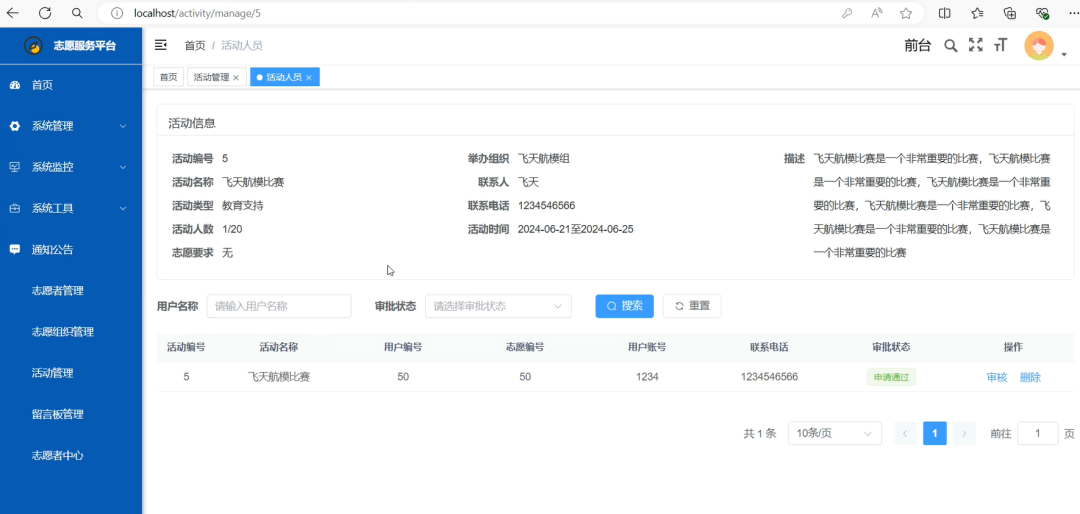Expand the 系统工具 submenu arrow

click(x=123, y=209)
